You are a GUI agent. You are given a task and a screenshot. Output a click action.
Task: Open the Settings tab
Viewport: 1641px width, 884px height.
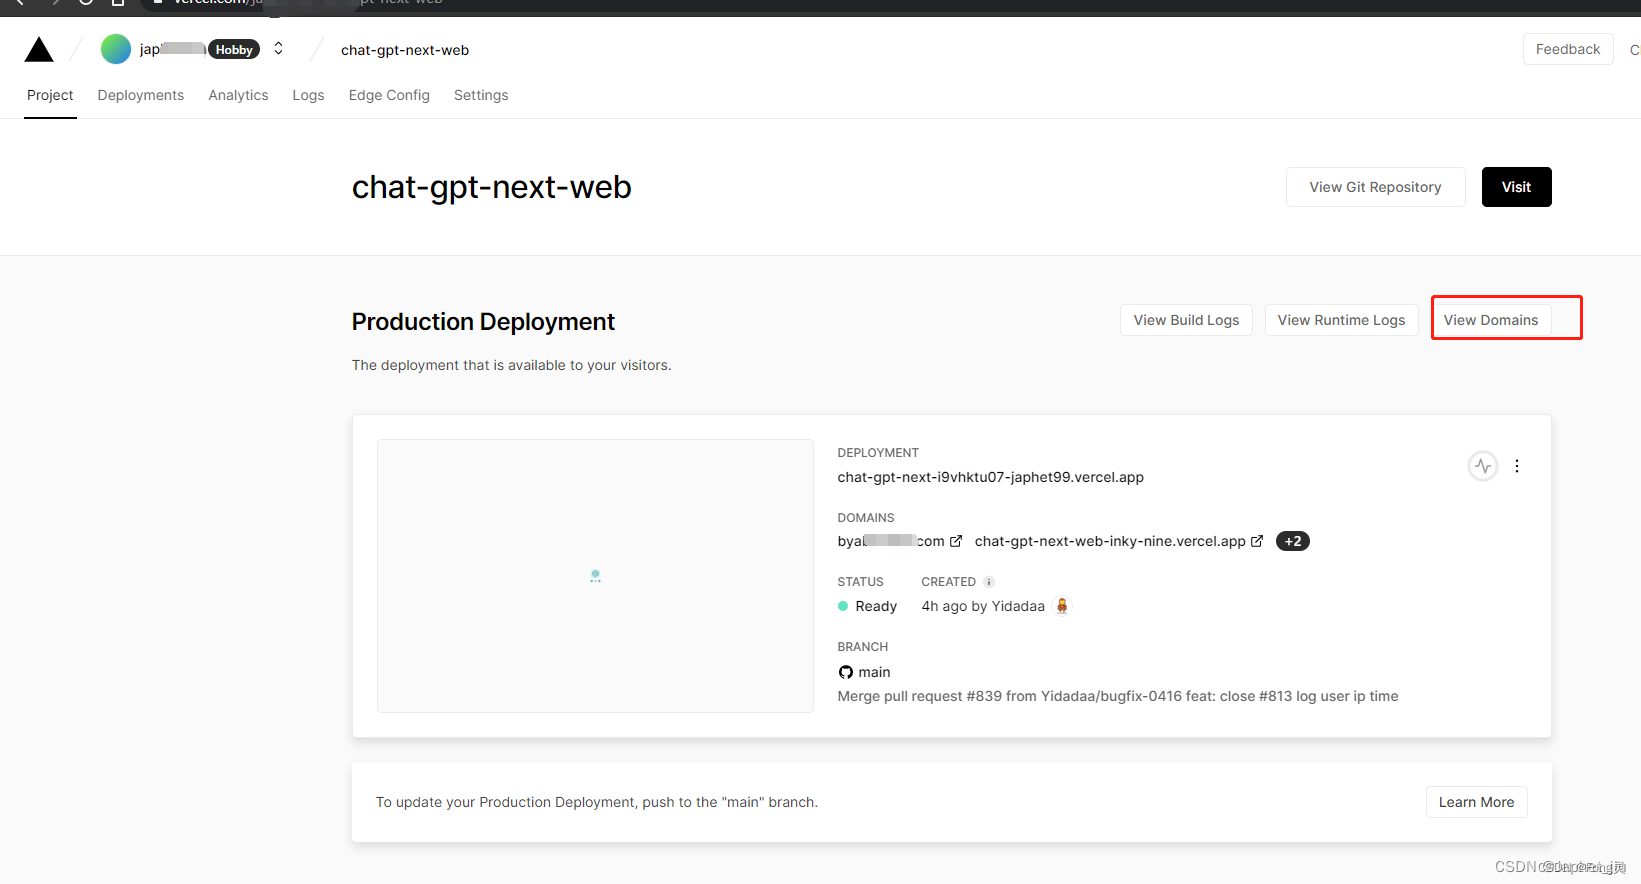pyautogui.click(x=481, y=95)
